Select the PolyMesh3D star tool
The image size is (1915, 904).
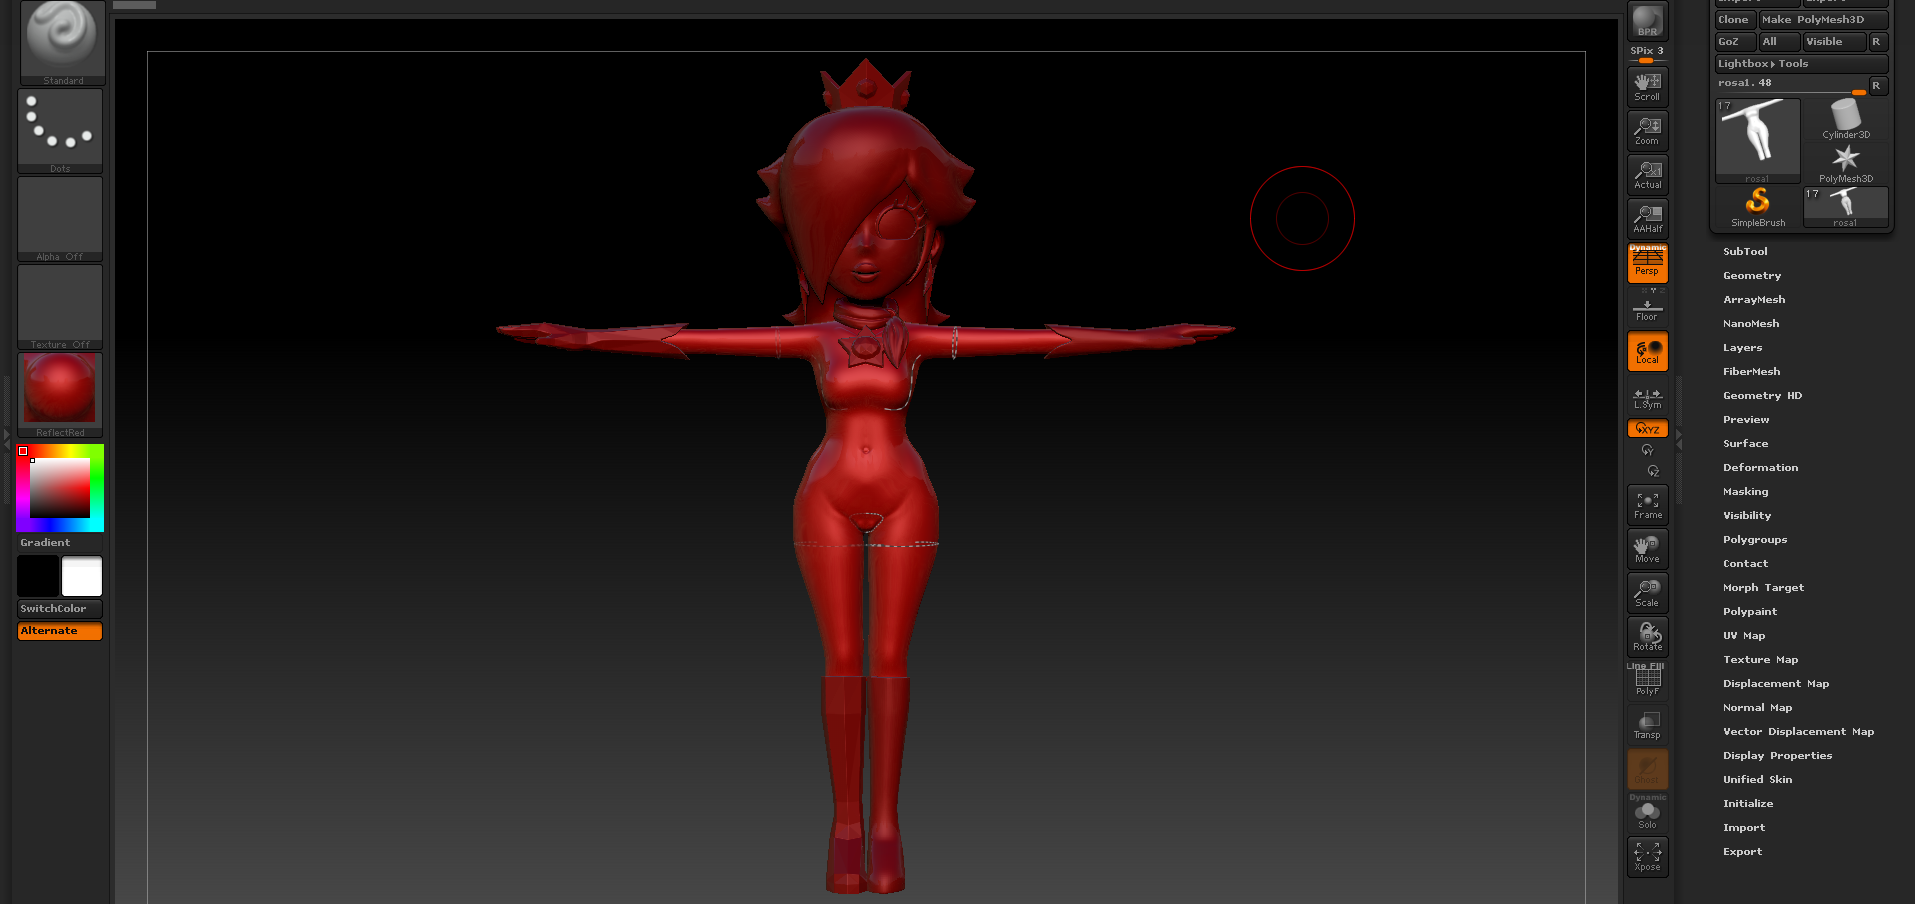[x=1846, y=164]
